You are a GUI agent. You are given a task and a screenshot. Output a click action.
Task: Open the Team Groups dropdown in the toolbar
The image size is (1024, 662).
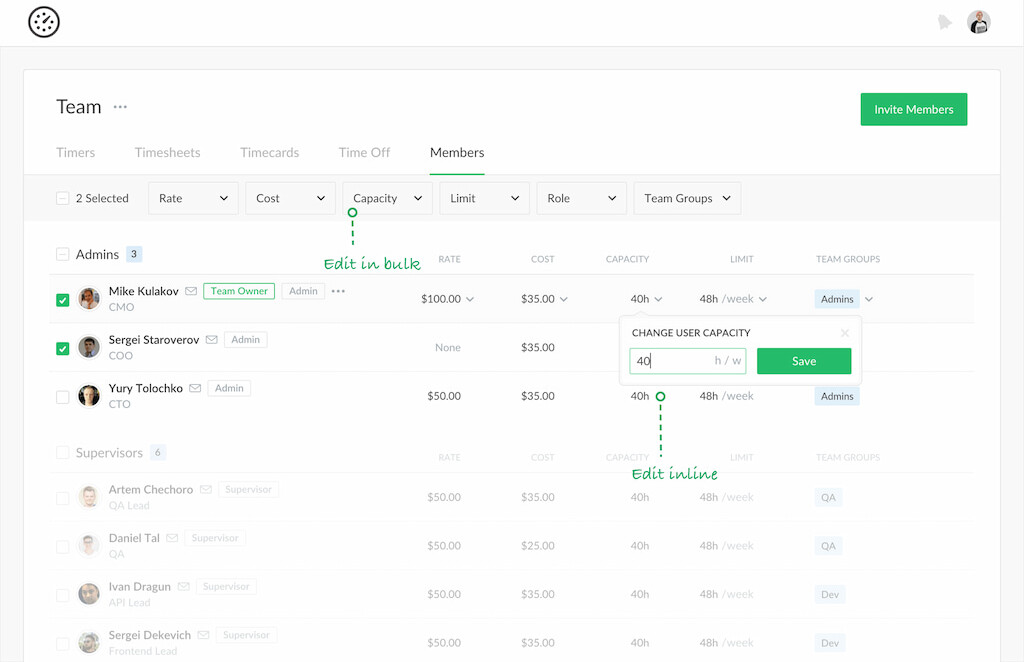coord(687,198)
